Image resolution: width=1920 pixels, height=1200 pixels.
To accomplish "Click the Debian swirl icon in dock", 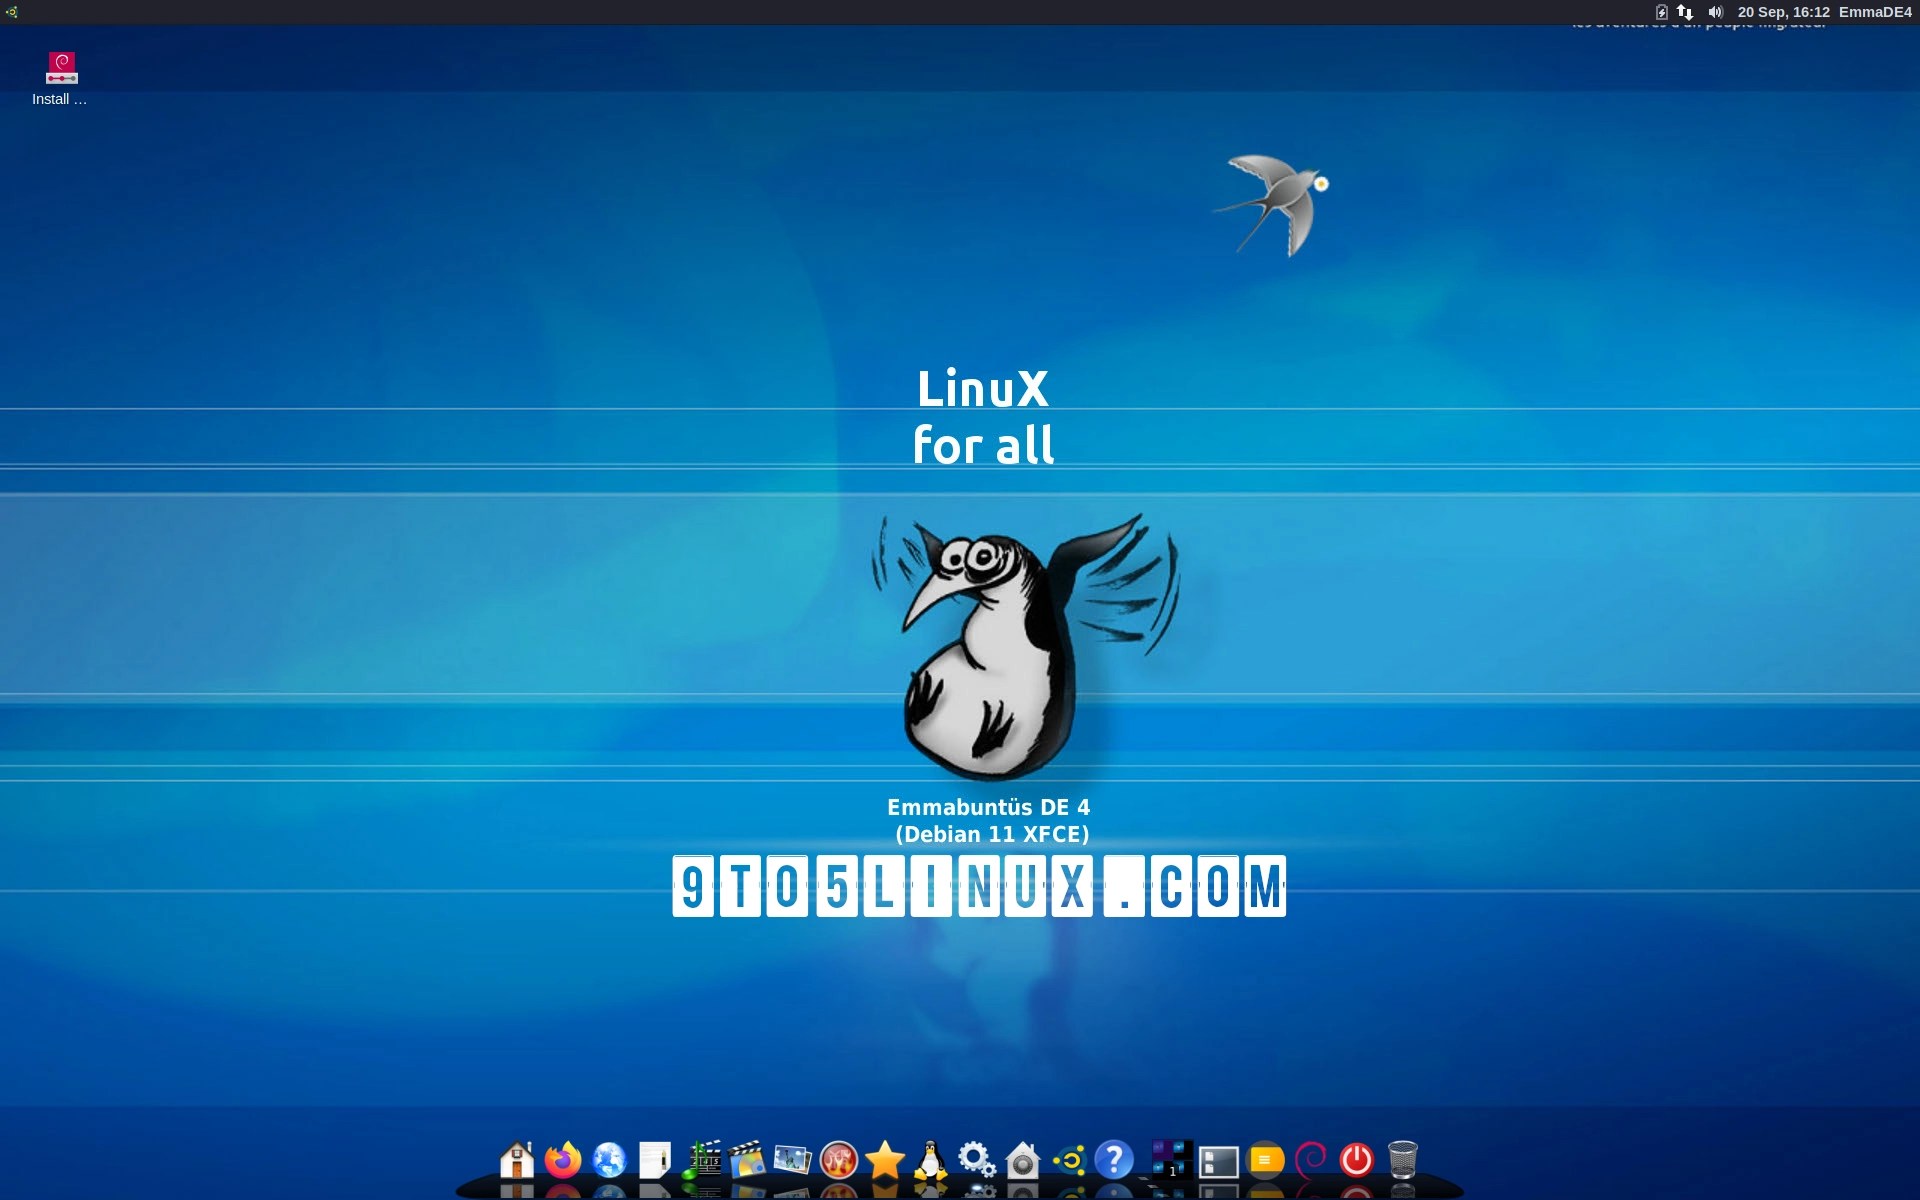I will 1310,1160.
